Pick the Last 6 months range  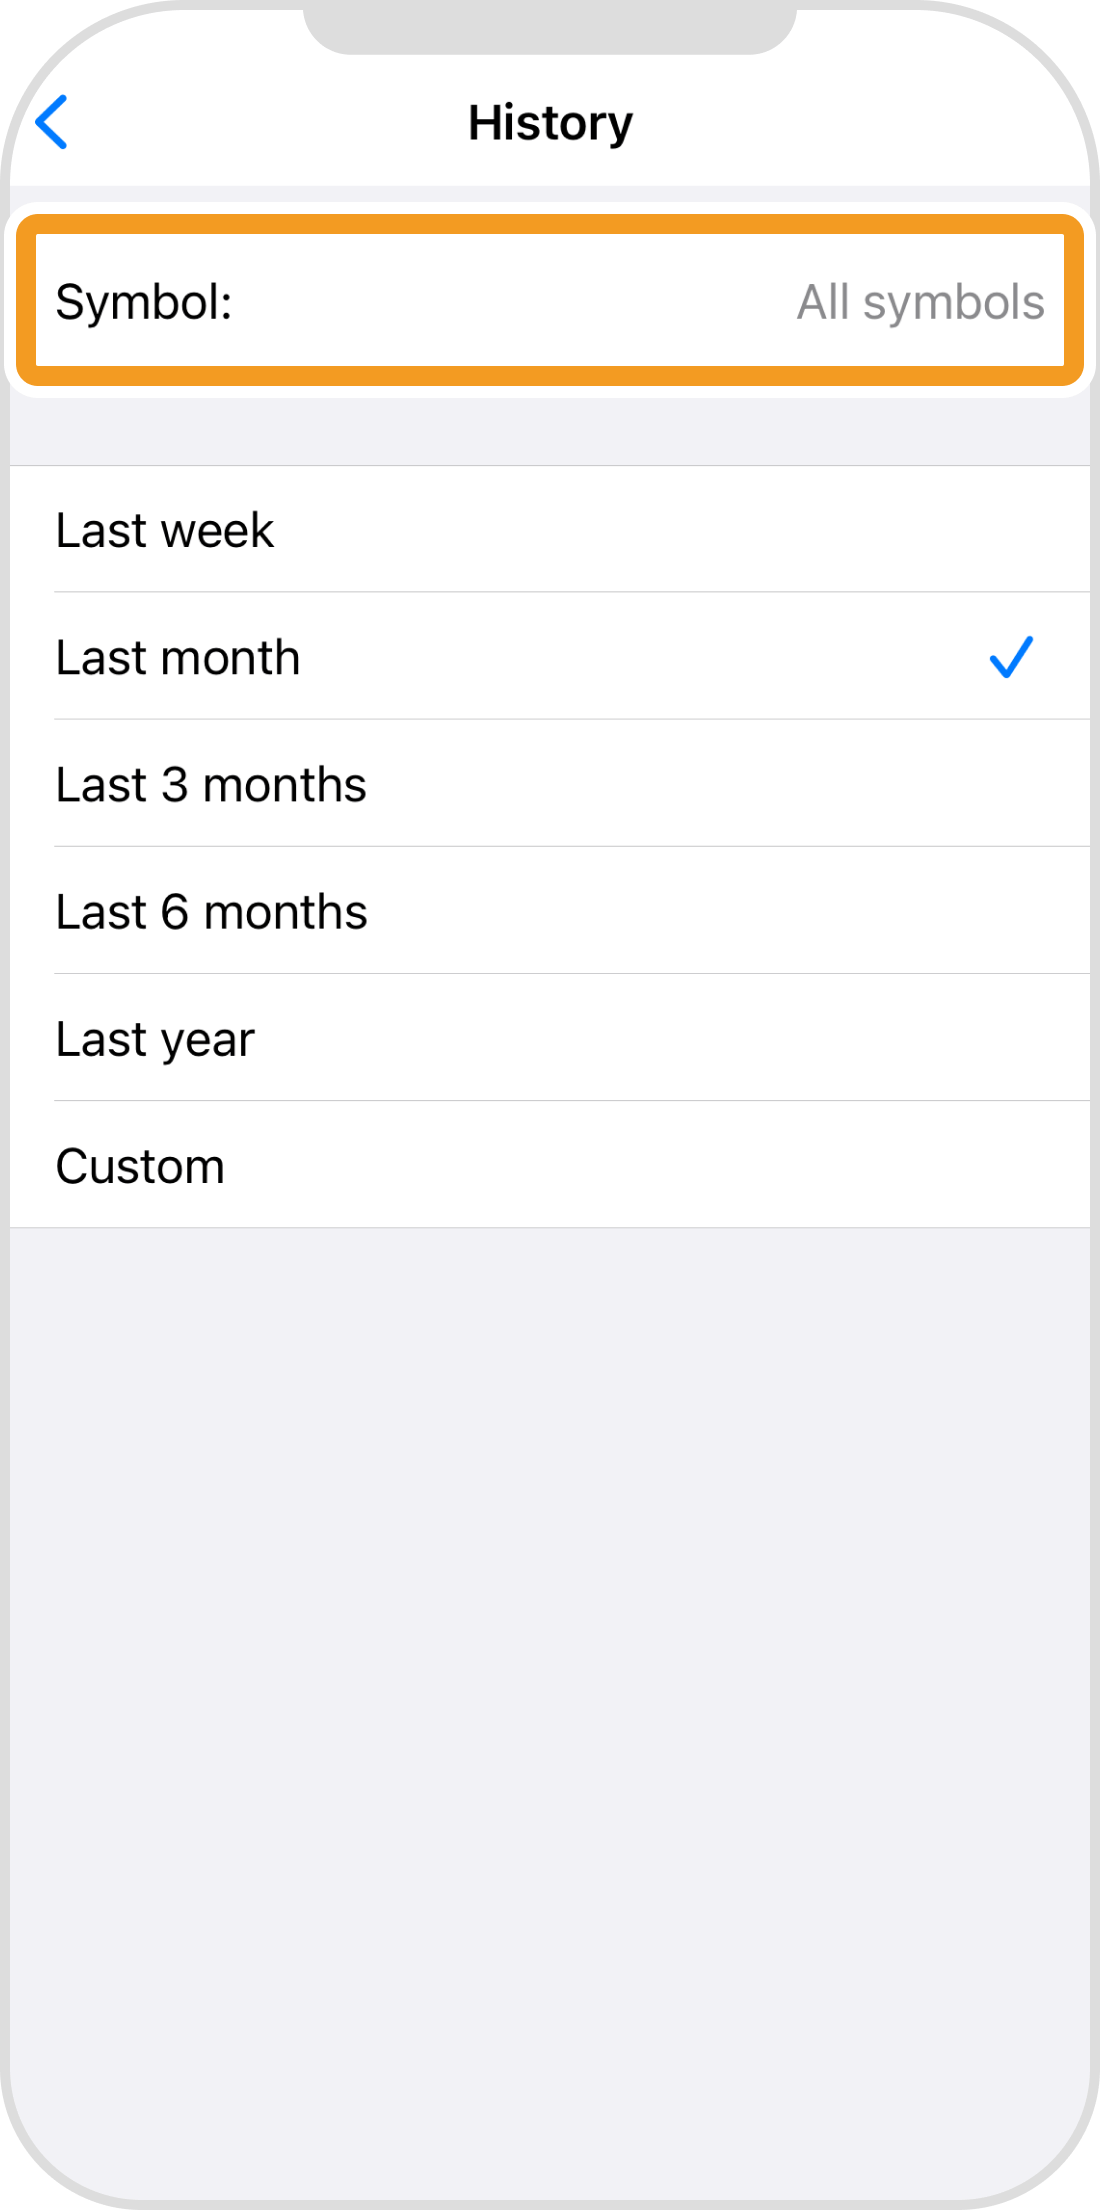(211, 912)
